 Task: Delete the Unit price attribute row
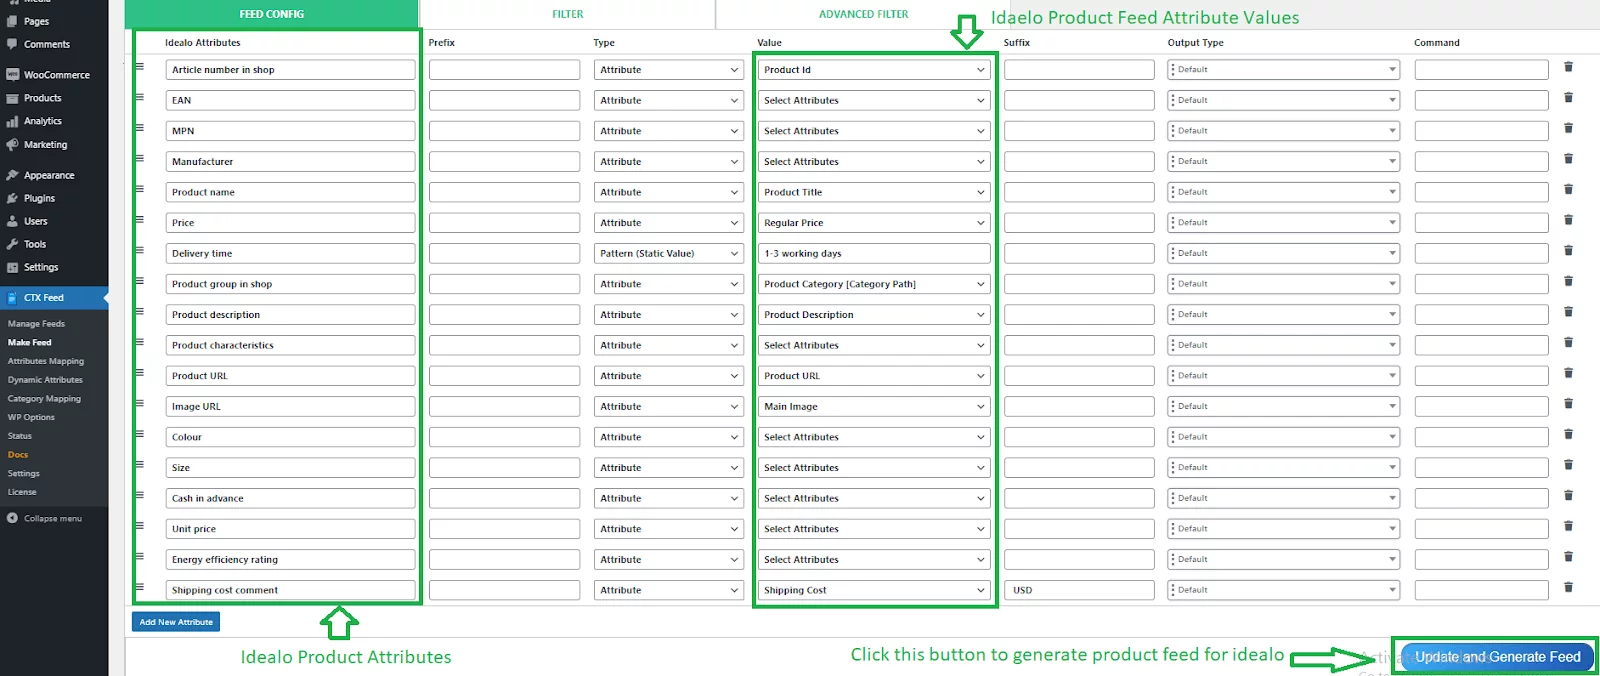coord(1568,526)
